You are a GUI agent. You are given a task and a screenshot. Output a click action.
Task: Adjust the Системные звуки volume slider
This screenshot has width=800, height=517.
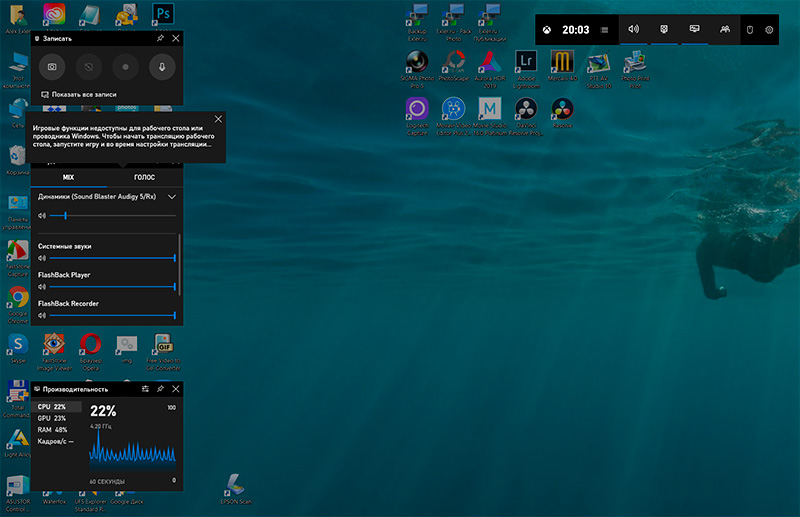112,258
